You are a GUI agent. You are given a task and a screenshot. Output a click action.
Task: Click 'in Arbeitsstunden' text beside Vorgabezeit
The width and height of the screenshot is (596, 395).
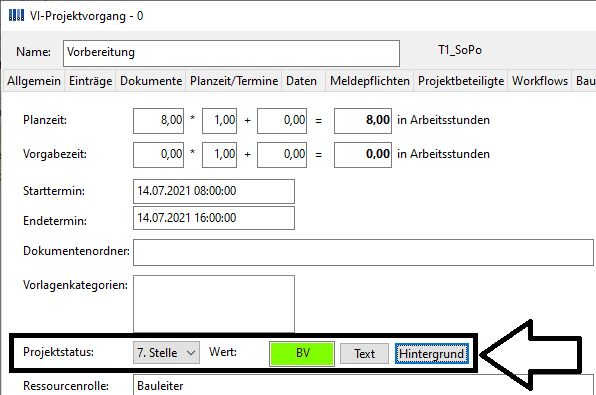[x=443, y=154]
